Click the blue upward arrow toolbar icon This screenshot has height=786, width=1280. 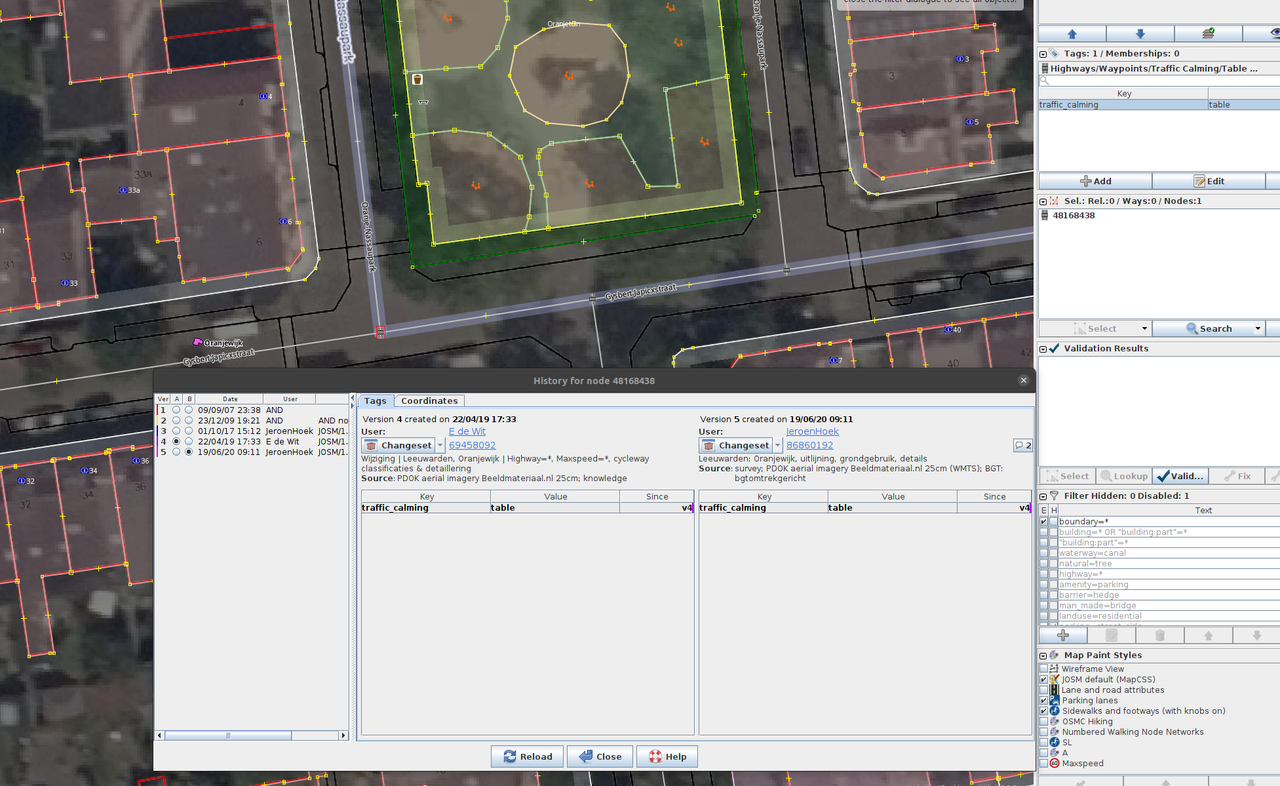click(x=1072, y=33)
